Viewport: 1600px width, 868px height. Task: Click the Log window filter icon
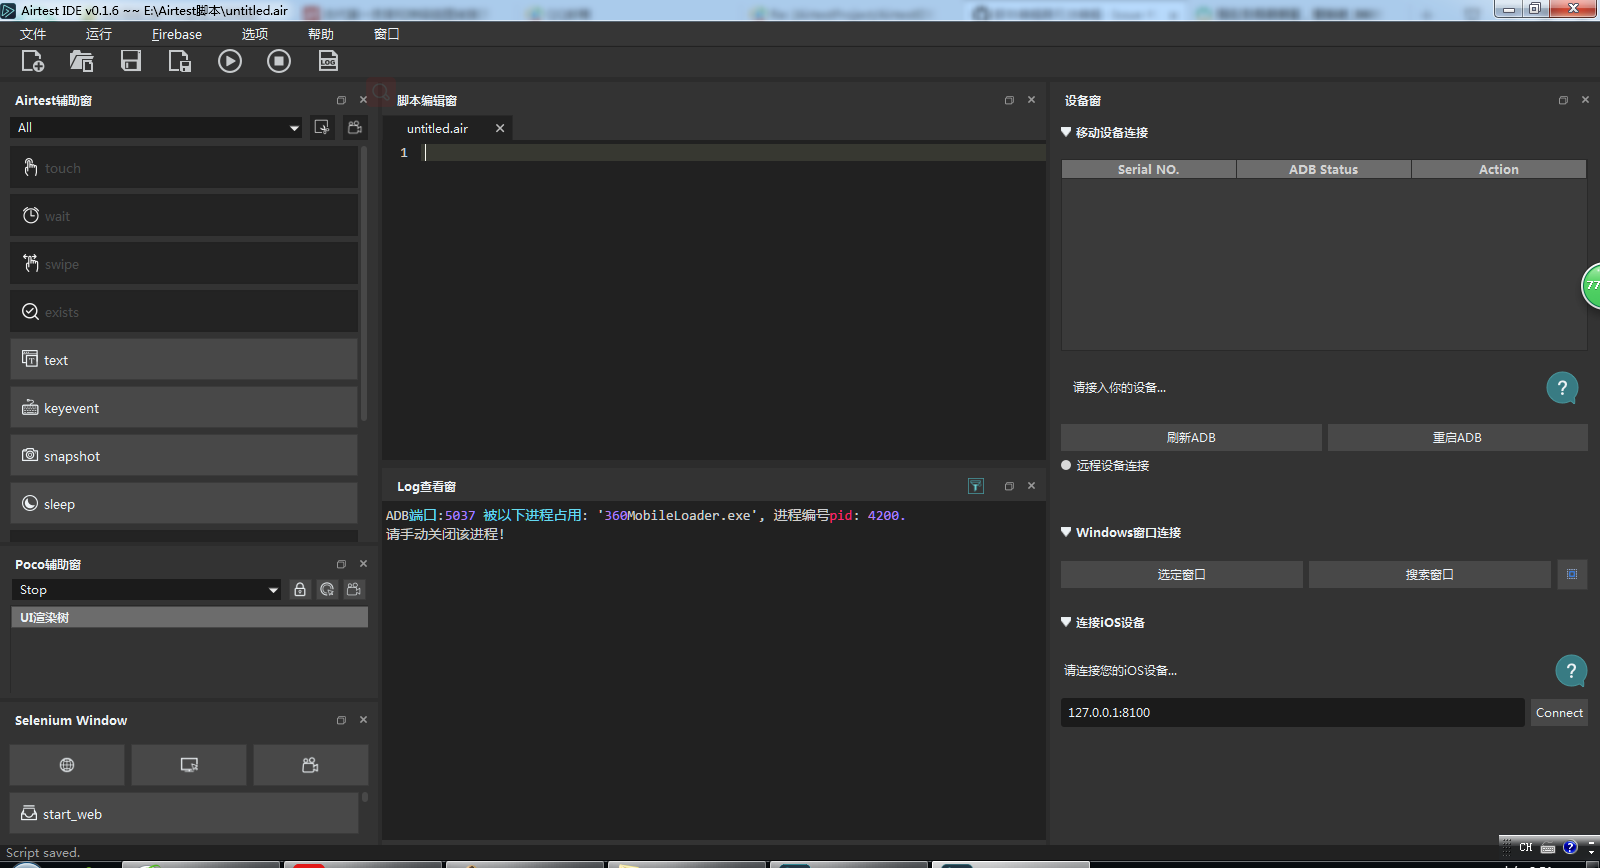pyautogui.click(x=976, y=486)
